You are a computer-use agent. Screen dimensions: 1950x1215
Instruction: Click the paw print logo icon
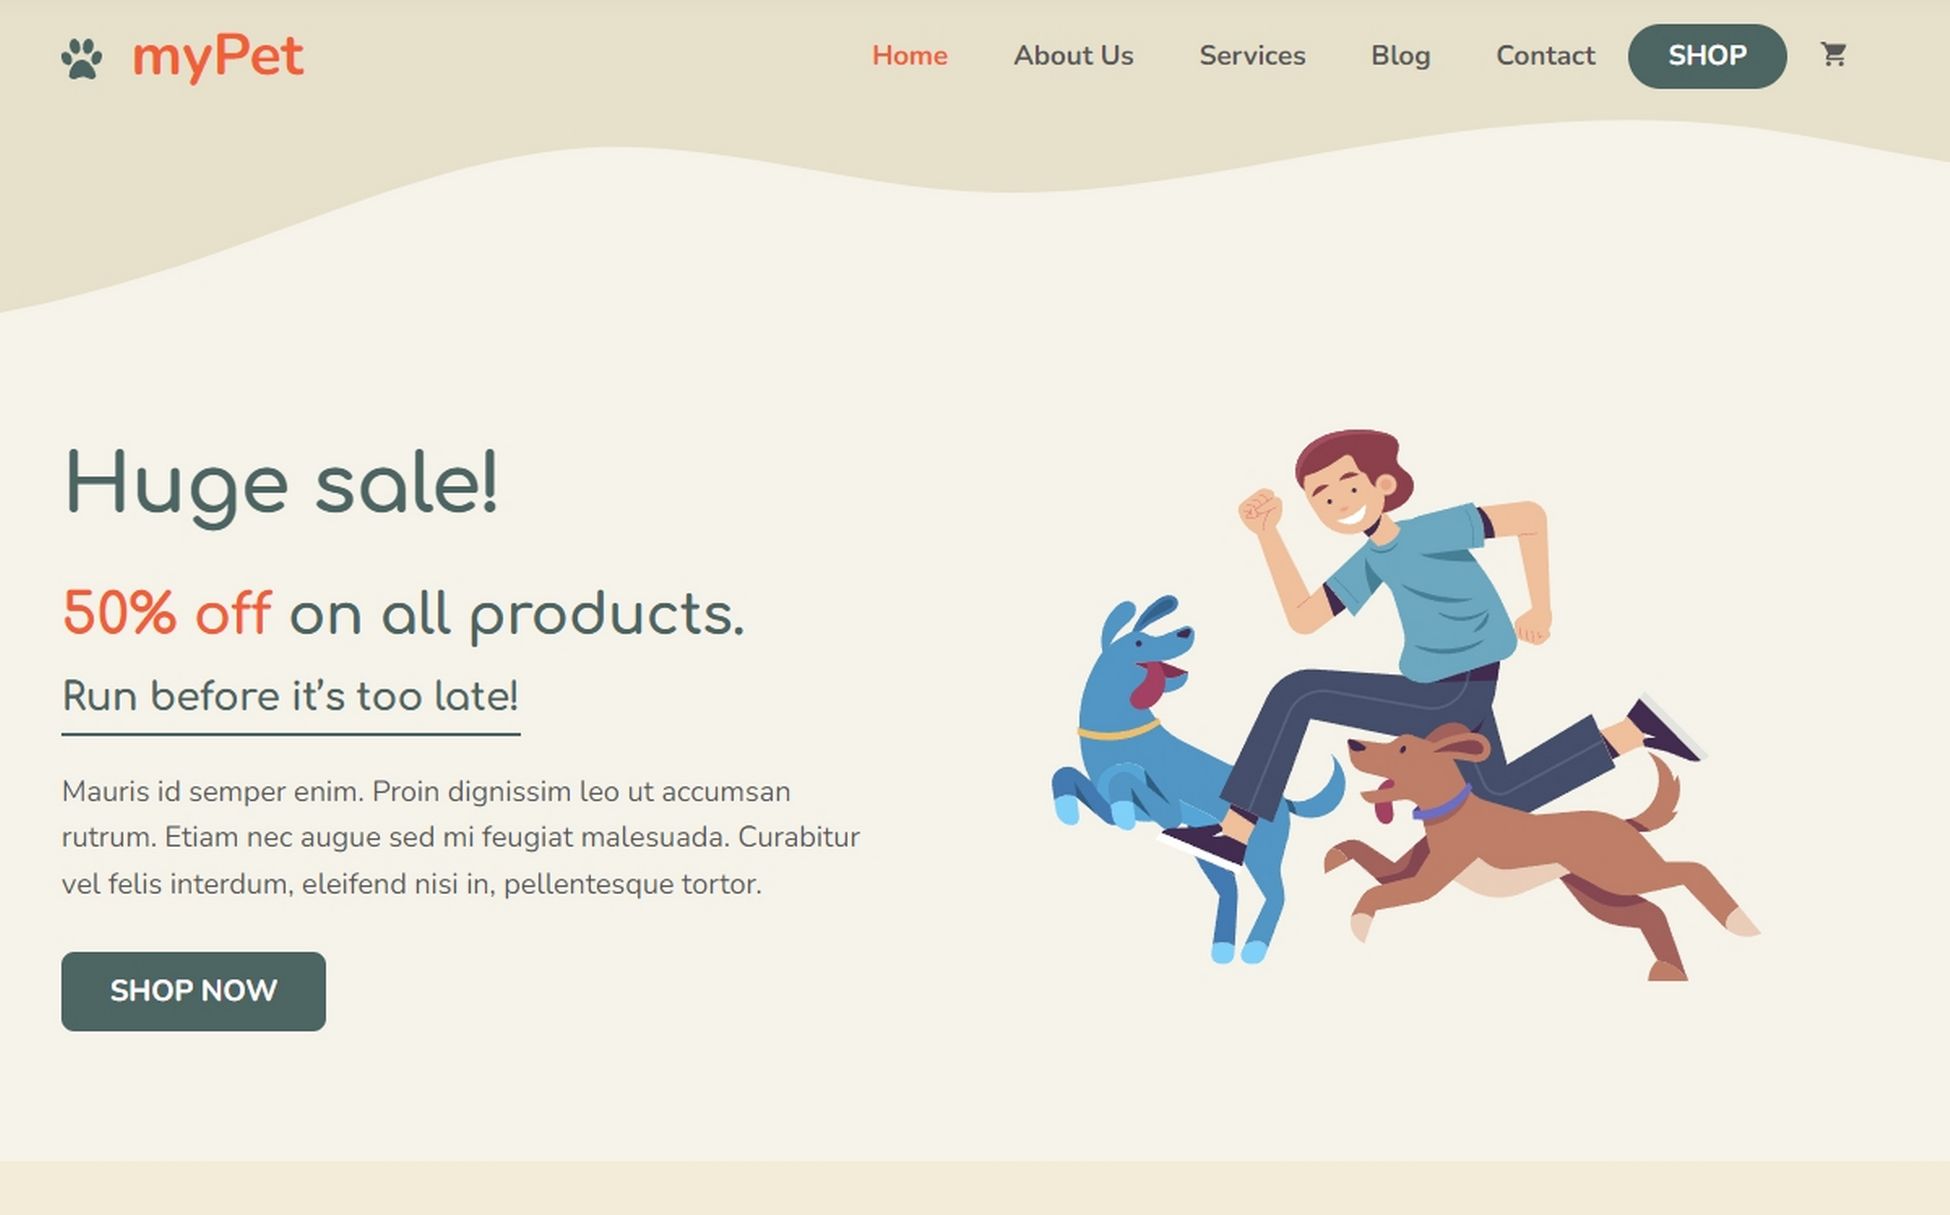click(x=81, y=58)
